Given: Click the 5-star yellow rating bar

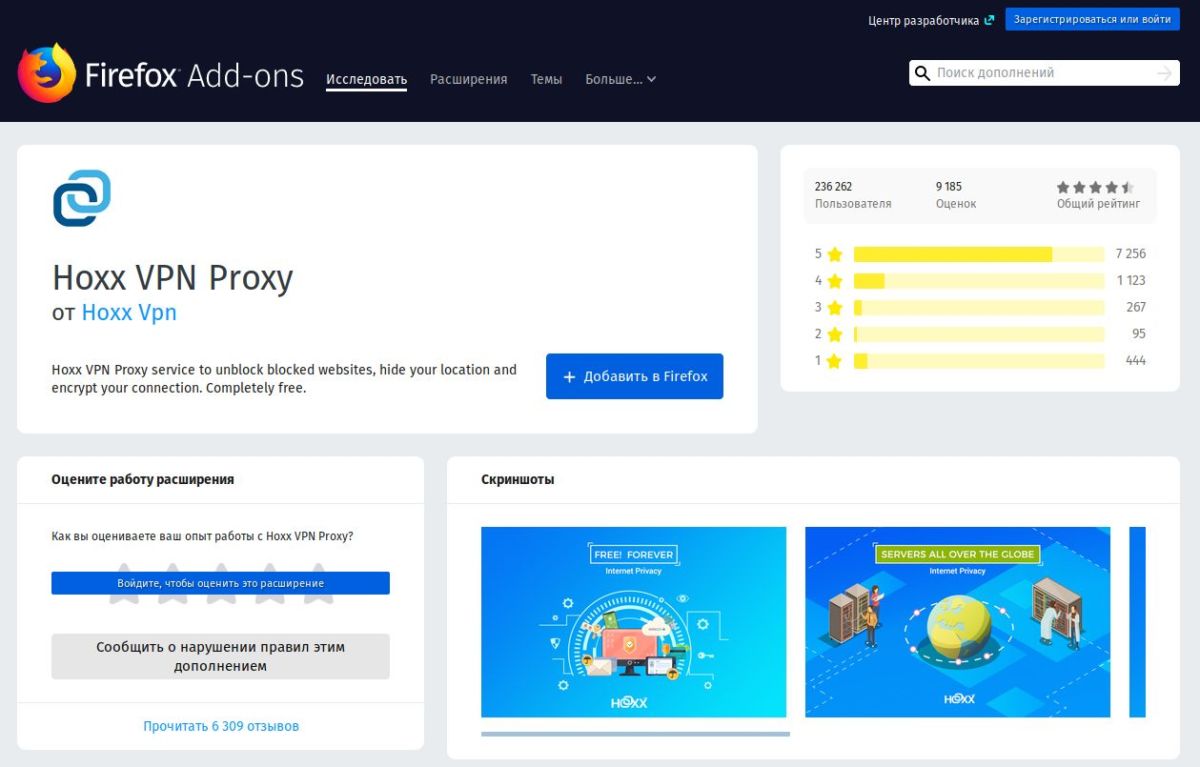Looking at the screenshot, I should coord(952,254).
